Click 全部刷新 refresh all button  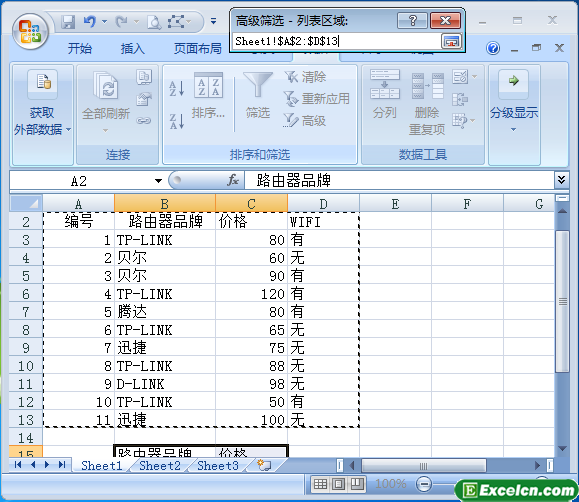pyautogui.click(x=106, y=102)
